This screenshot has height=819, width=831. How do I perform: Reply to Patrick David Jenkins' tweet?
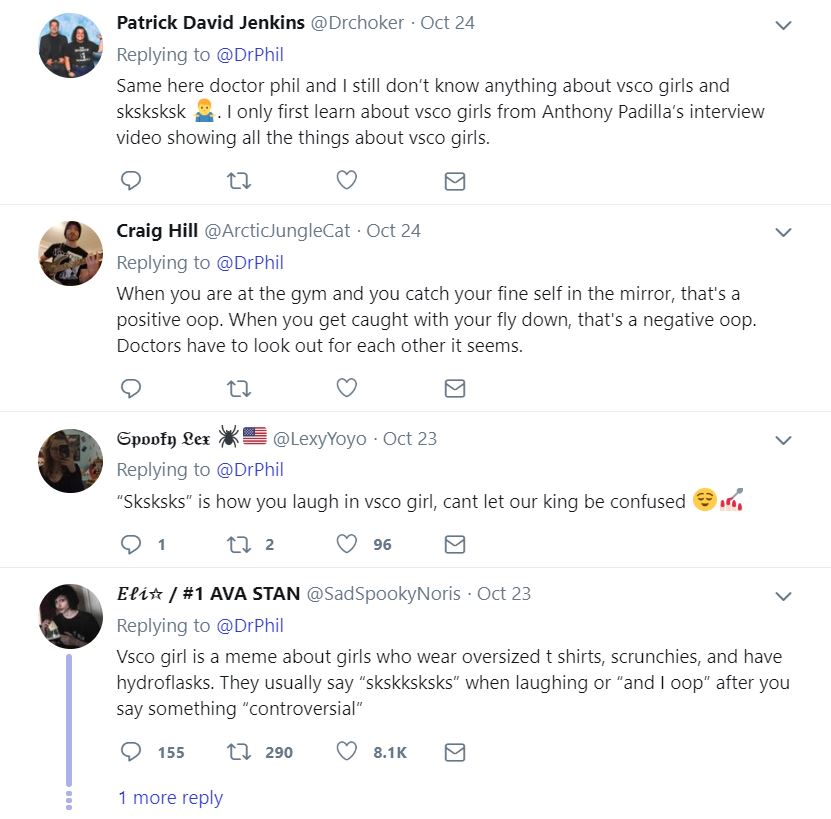[x=130, y=180]
